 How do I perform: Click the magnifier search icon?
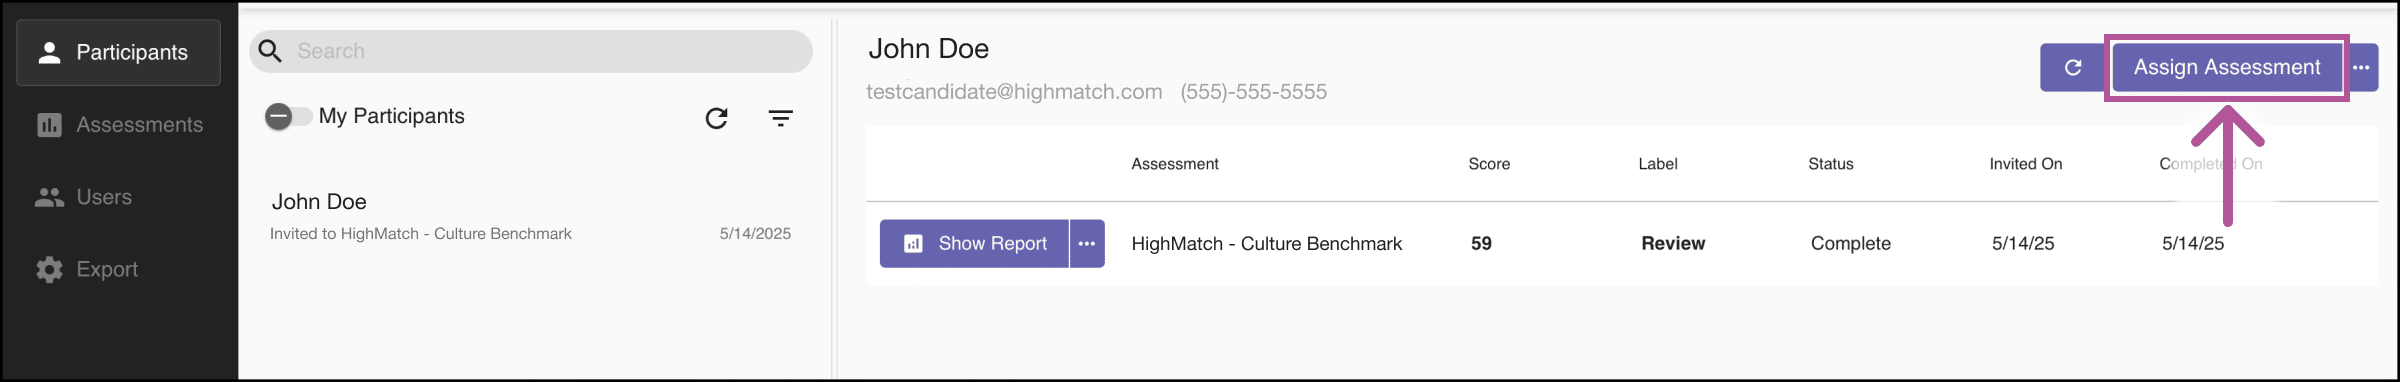pyautogui.click(x=270, y=51)
